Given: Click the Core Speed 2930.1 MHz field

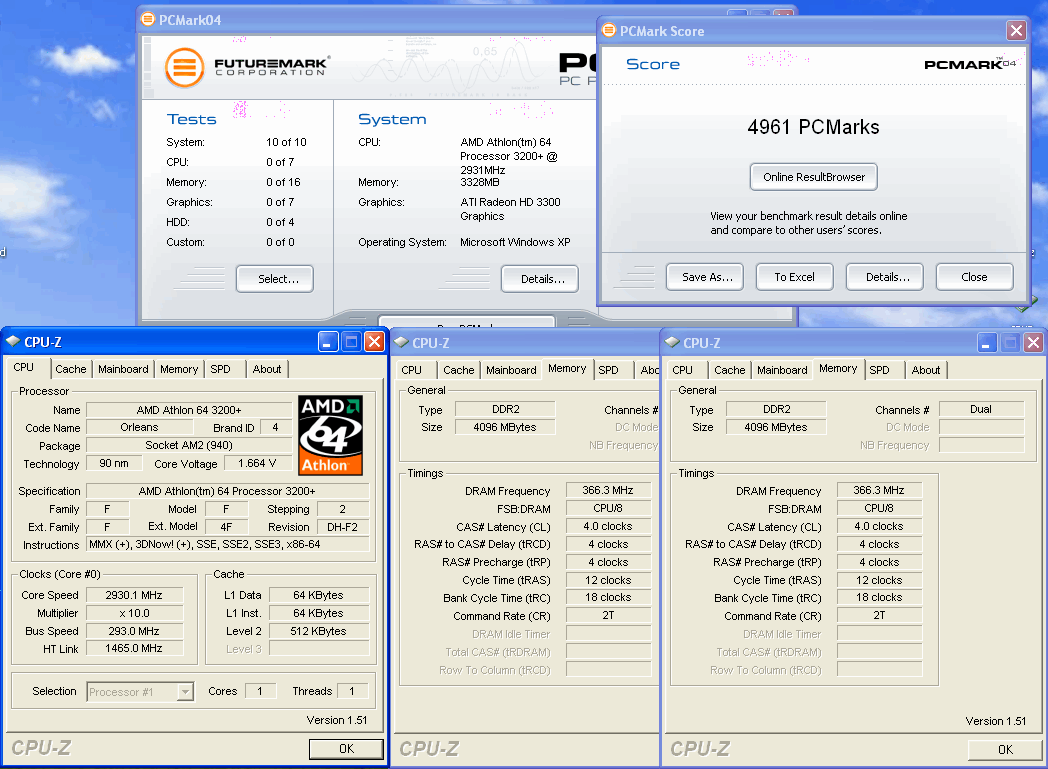Looking at the screenshot, I should click(134, 595).
